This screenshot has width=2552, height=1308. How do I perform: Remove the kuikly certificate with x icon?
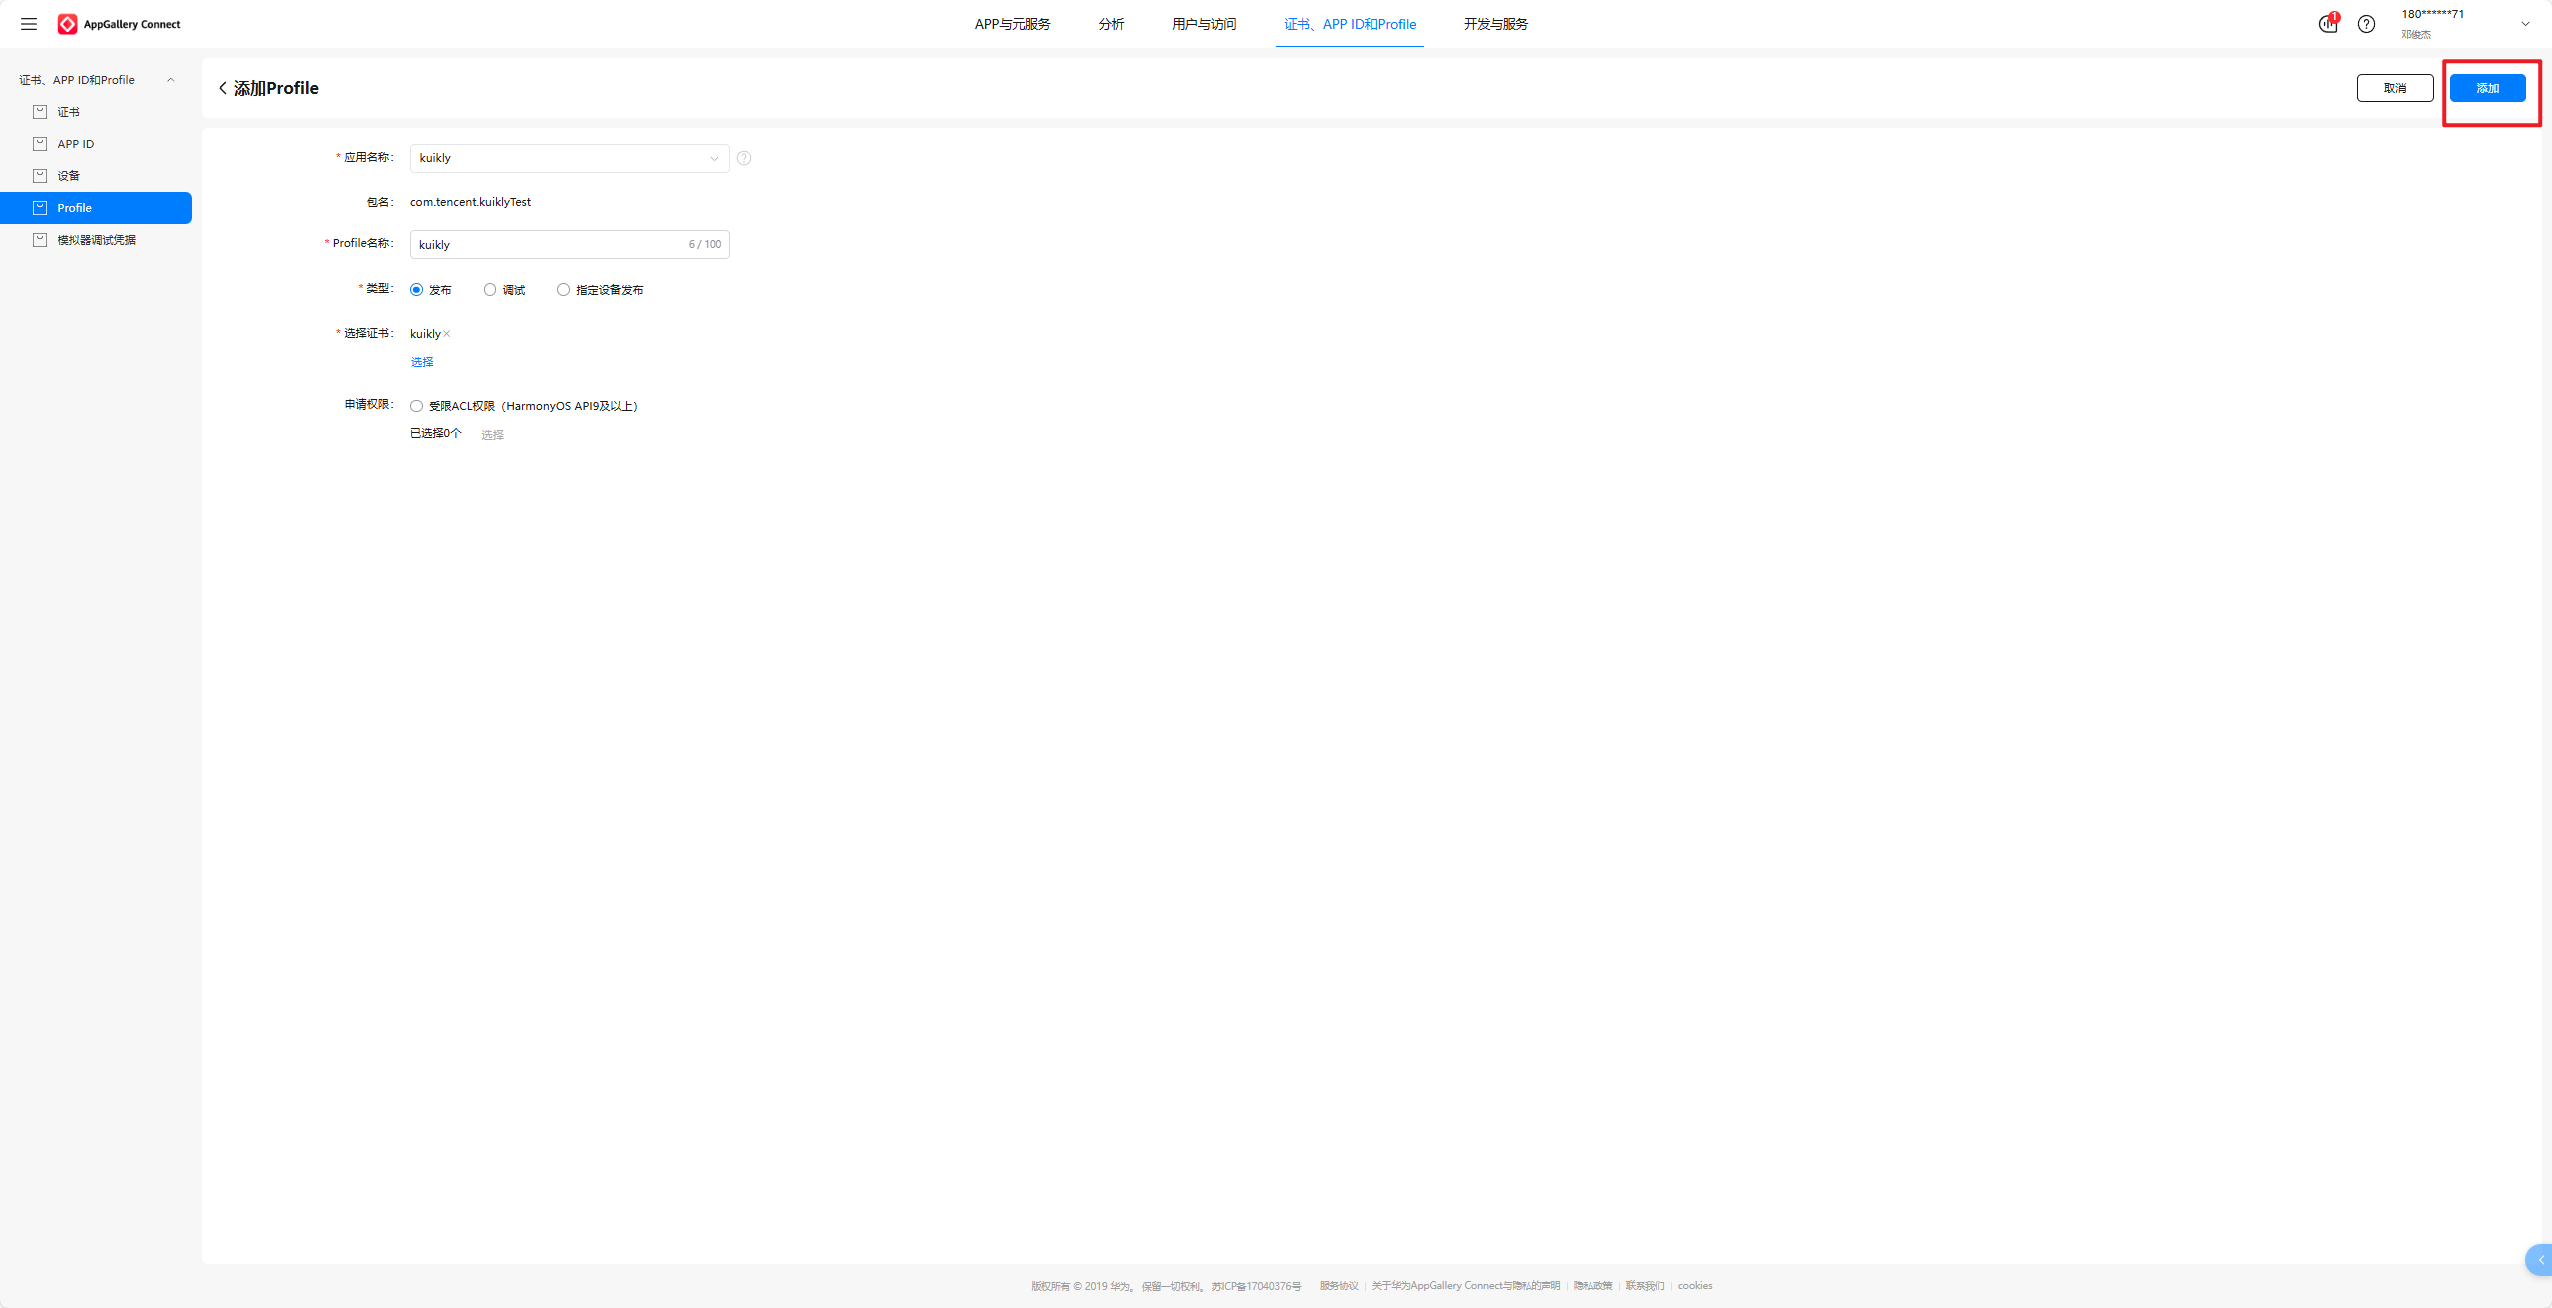point(447,334)
